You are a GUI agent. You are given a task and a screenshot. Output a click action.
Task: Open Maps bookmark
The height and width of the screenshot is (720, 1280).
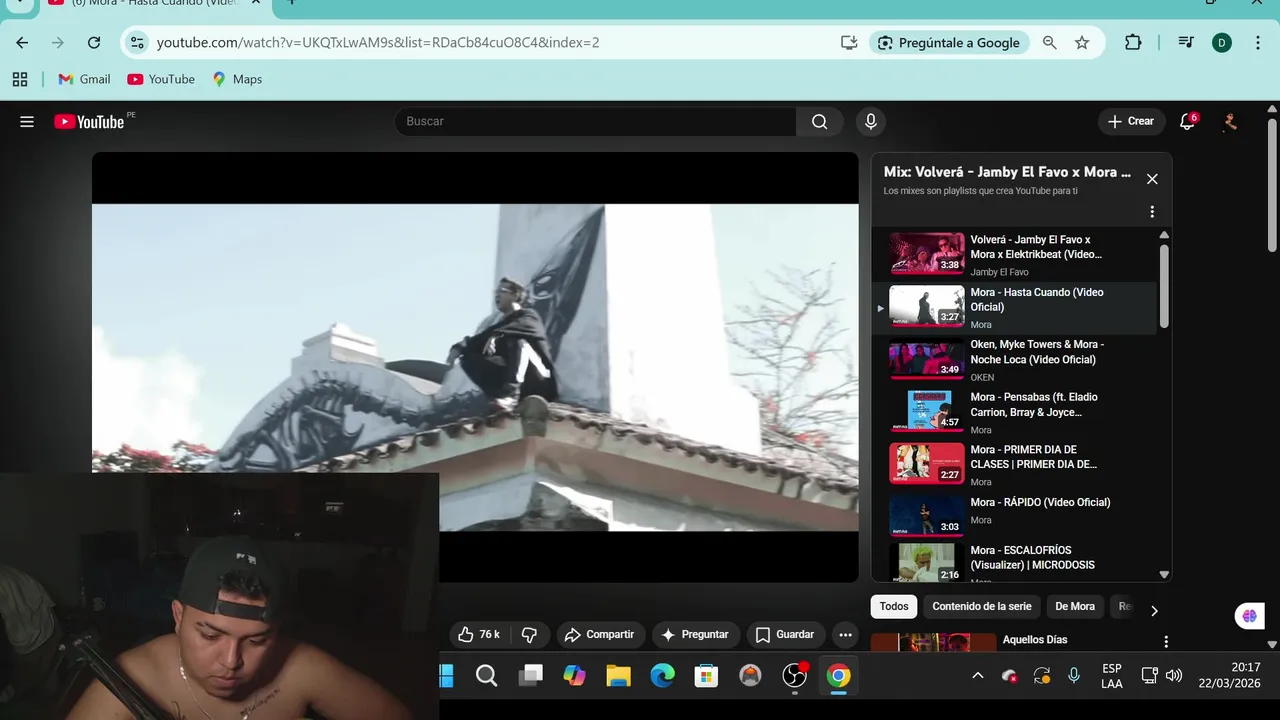[x=237, y=79]
